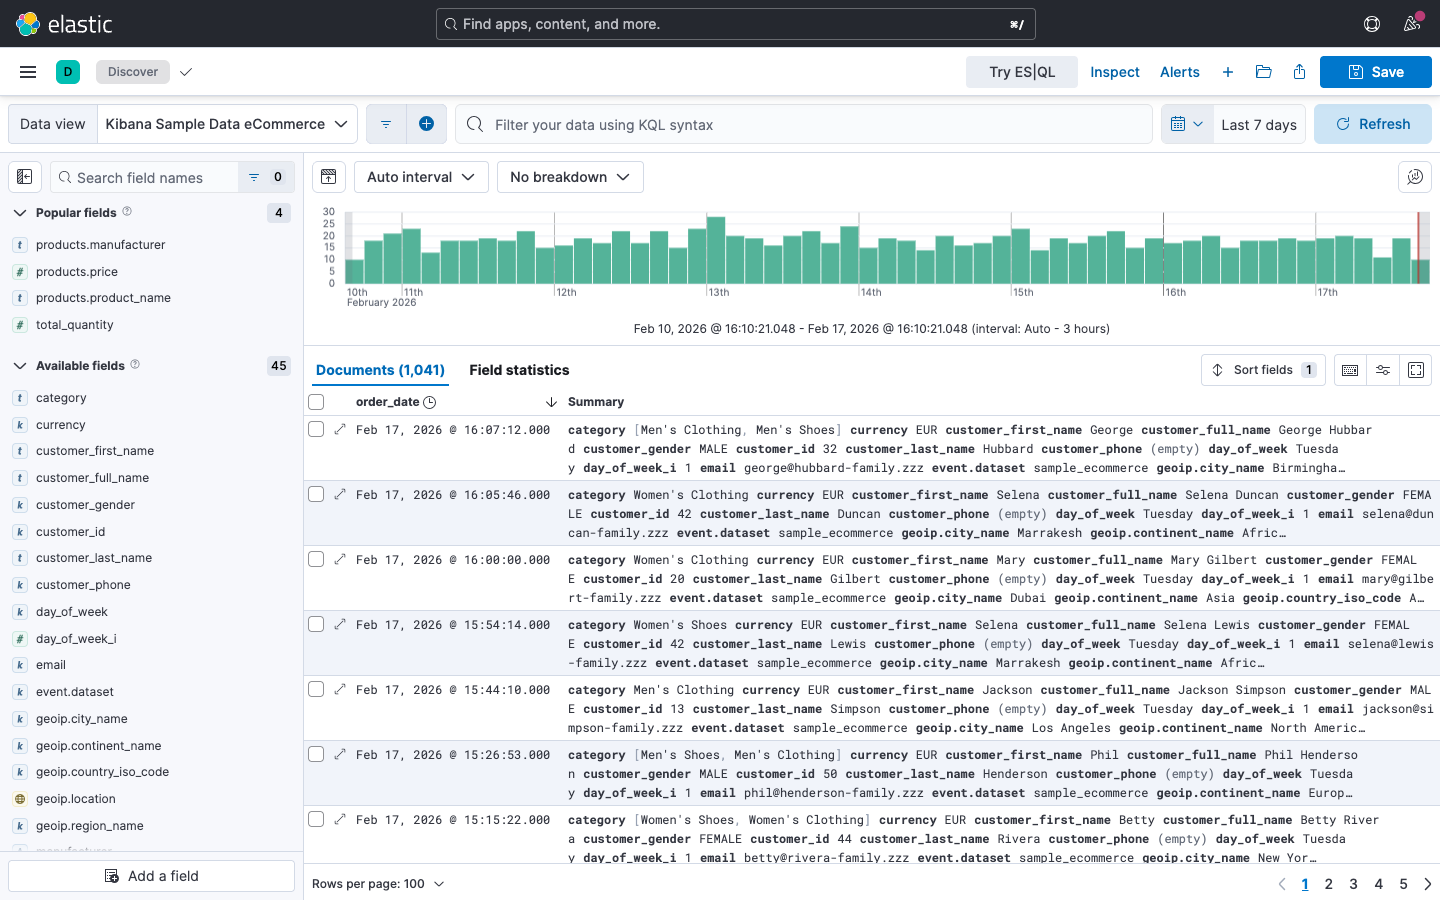Click the Try ES|QL button
This screenshot has width=1440, height=900.
tap(1021, 72)
